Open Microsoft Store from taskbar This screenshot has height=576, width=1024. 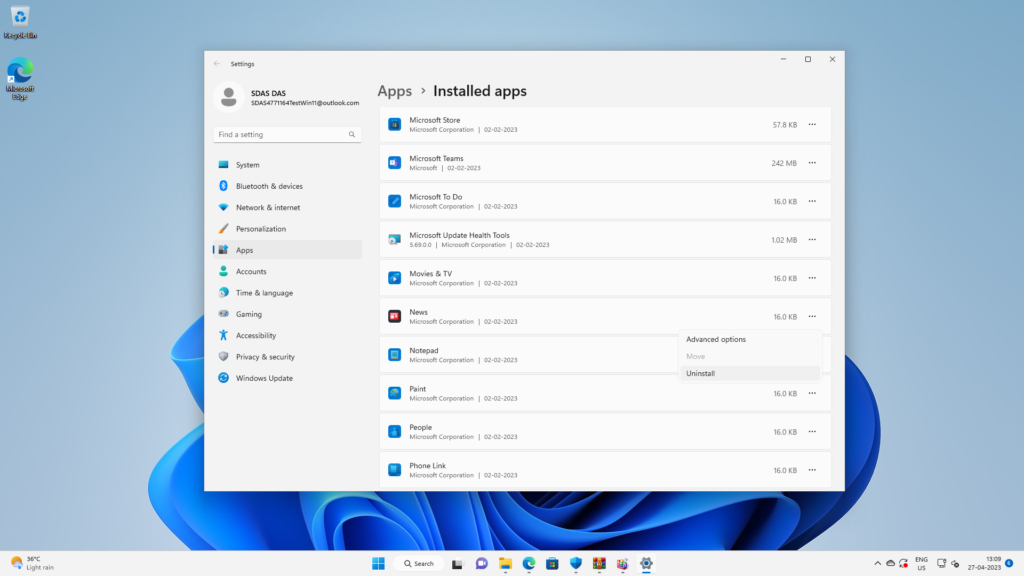(552, 564)
